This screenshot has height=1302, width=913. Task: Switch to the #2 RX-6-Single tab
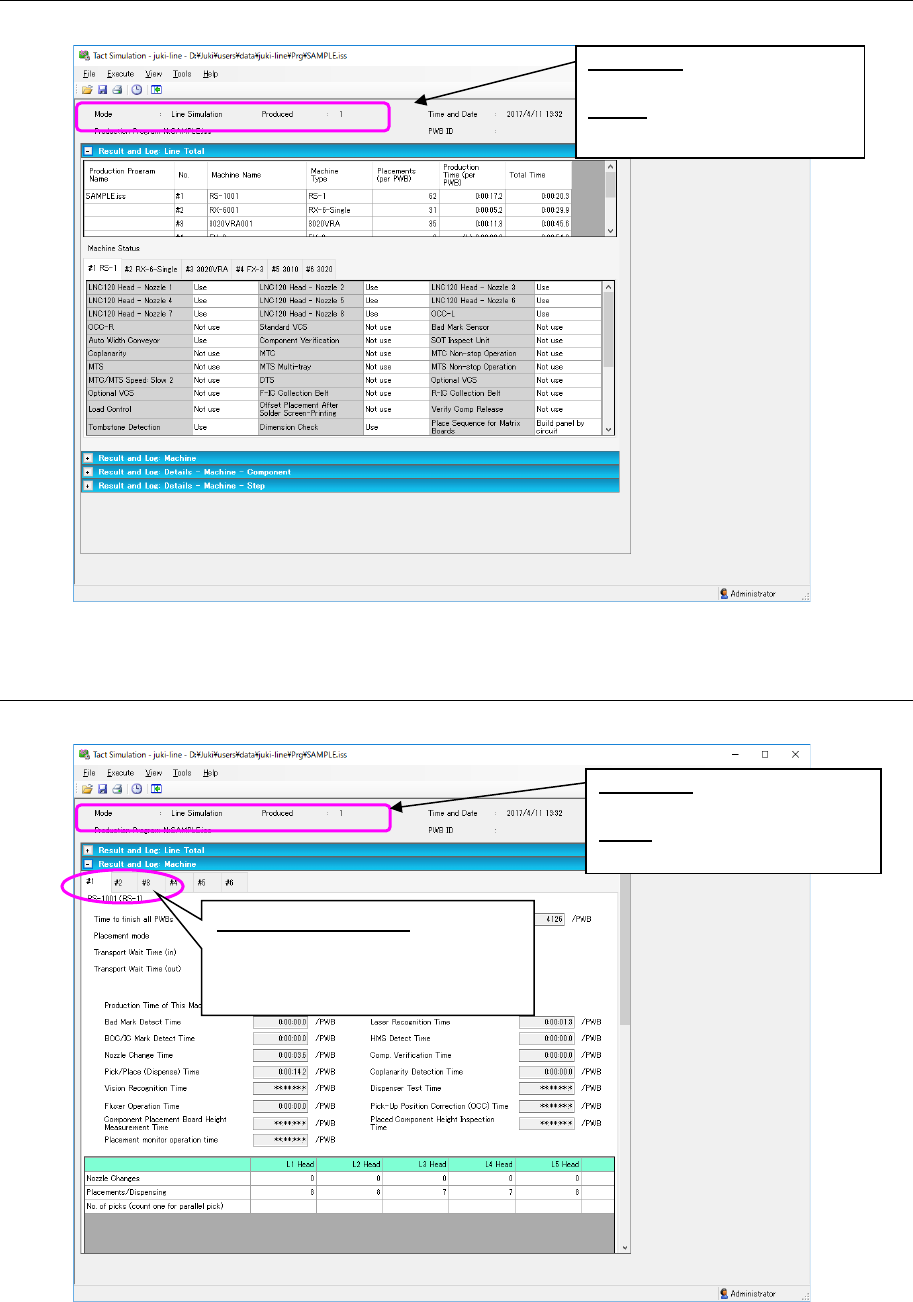[x=151, y=269]
